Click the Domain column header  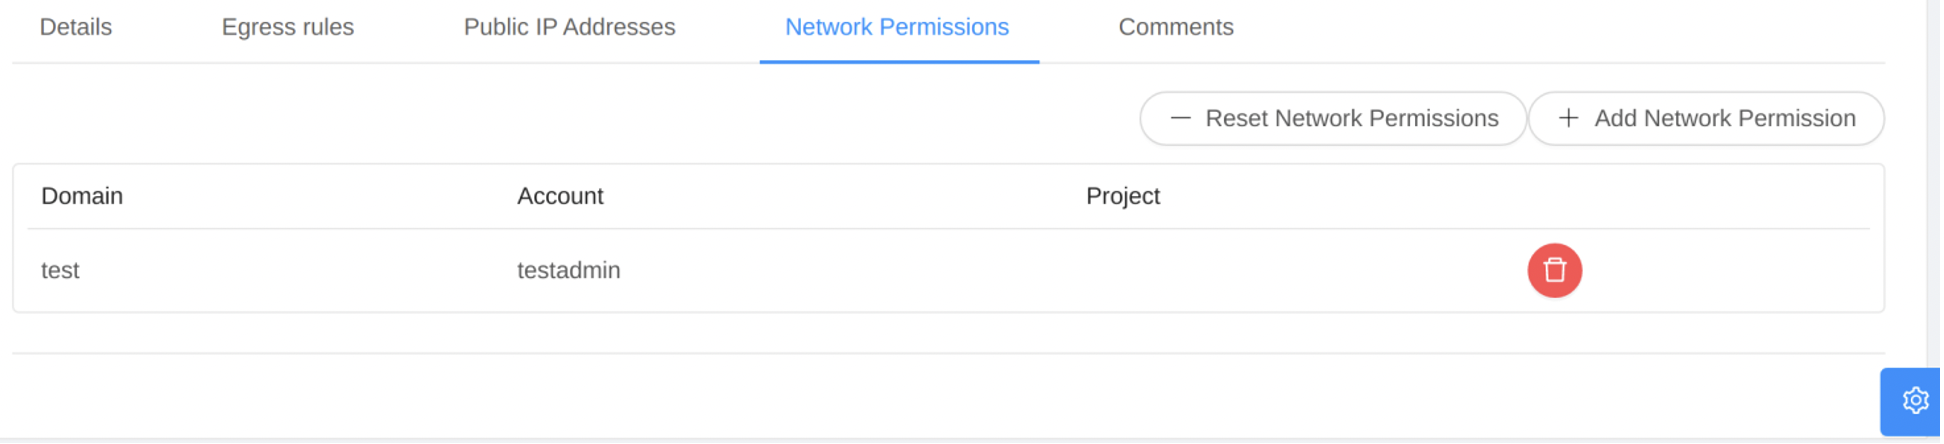tap(82, 196)
